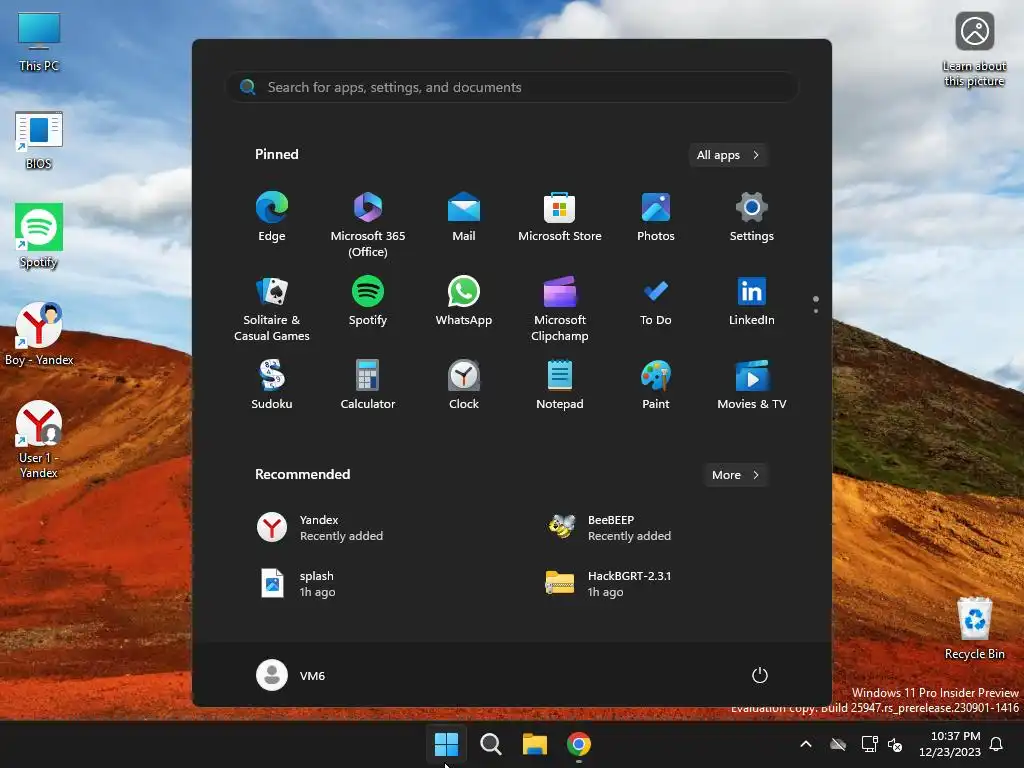
Task: Launch Microsoft Clipchamp
Action: point(560,308)
